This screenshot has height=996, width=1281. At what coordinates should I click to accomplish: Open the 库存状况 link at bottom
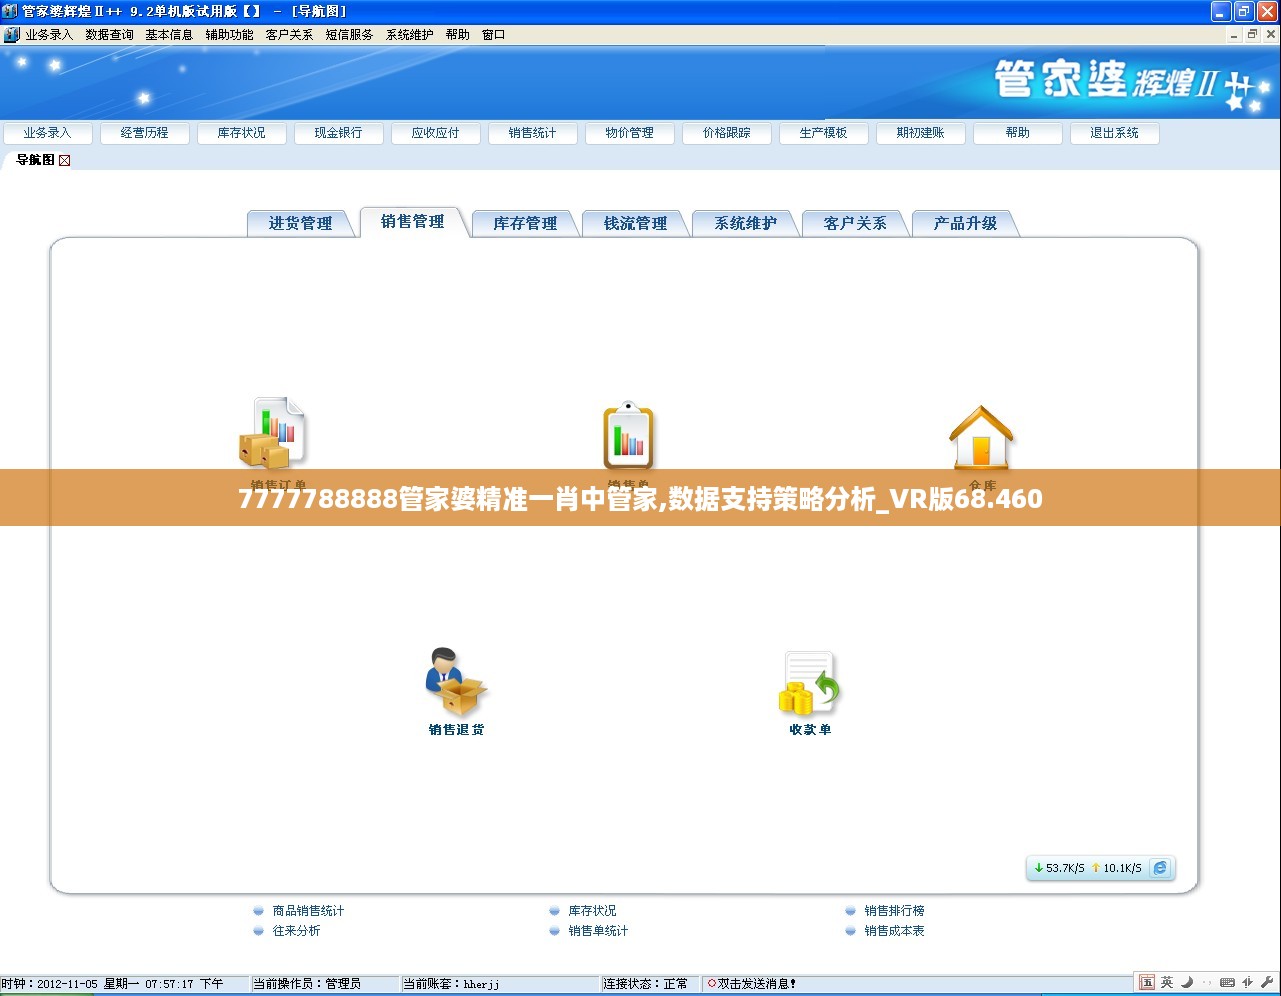pyautogui.click(x=592, y=911)
